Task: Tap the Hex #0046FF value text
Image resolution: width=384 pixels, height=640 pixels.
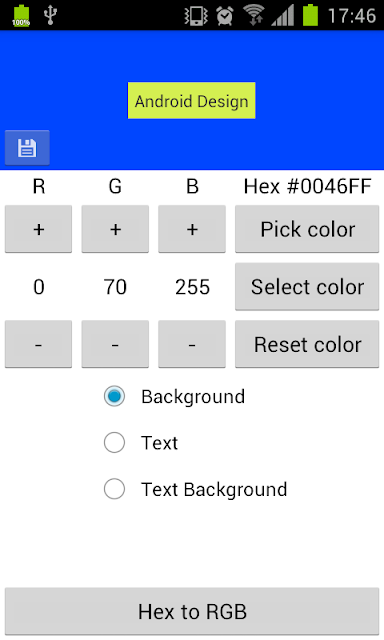Action: pyautogui.click(x=307, y=187)
